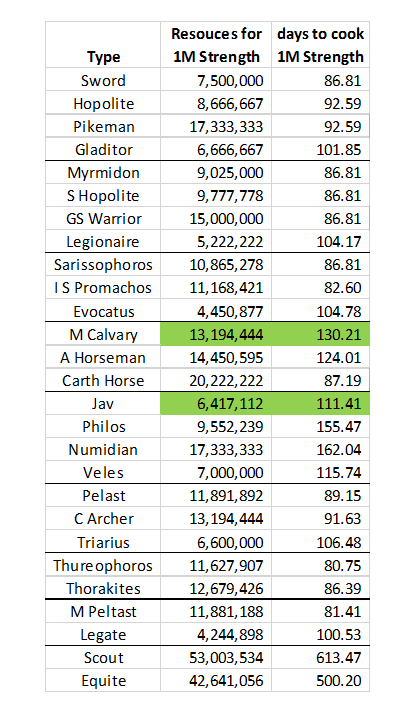The height and width of the screenshot is (705, 411).
Task: Select the Type header cell
Action: [x=103, y=45]
